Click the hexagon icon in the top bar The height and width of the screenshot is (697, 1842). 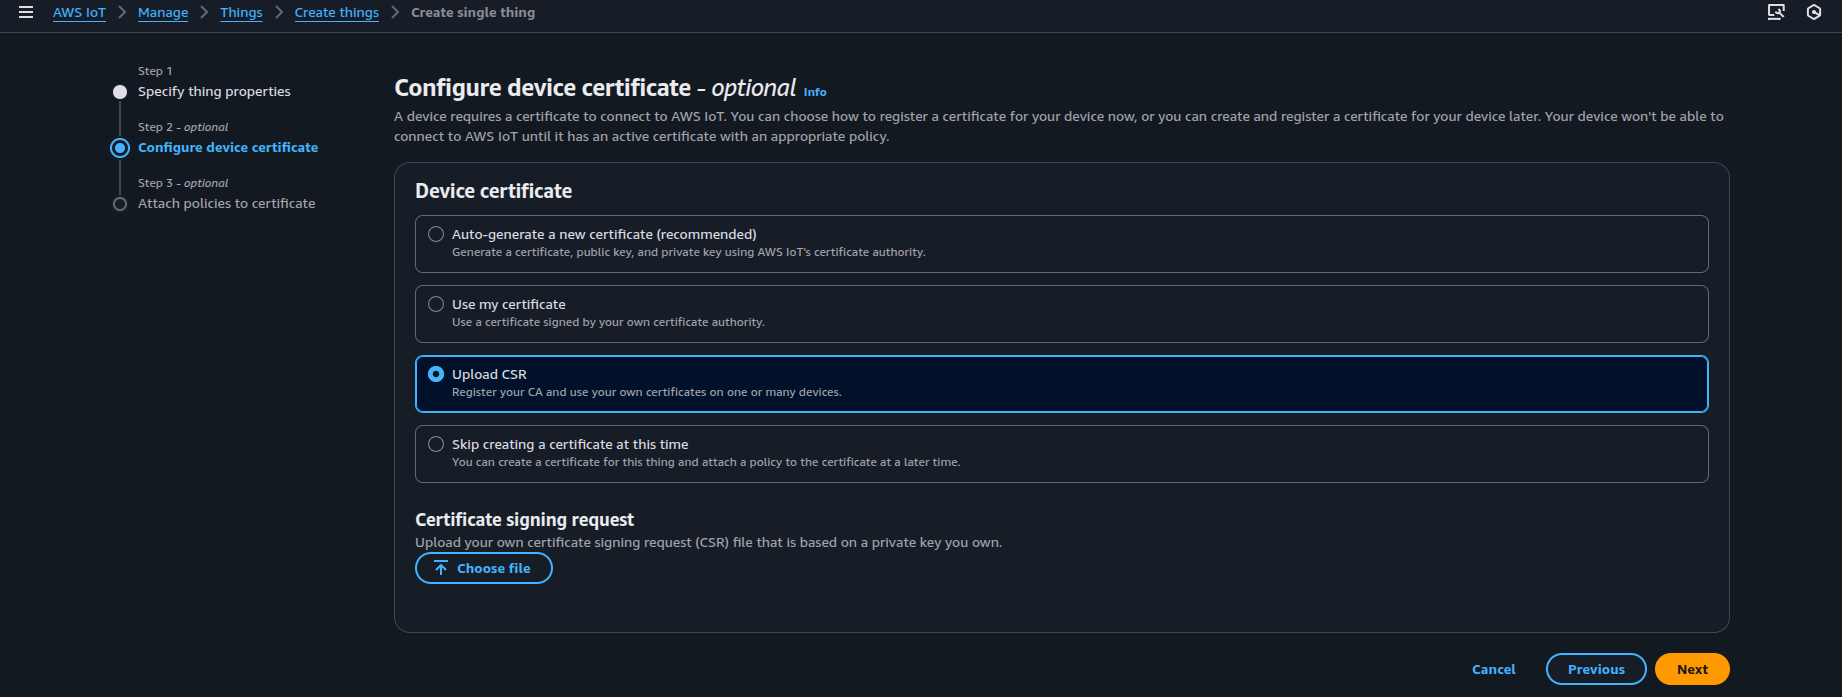pos(1814,12)
